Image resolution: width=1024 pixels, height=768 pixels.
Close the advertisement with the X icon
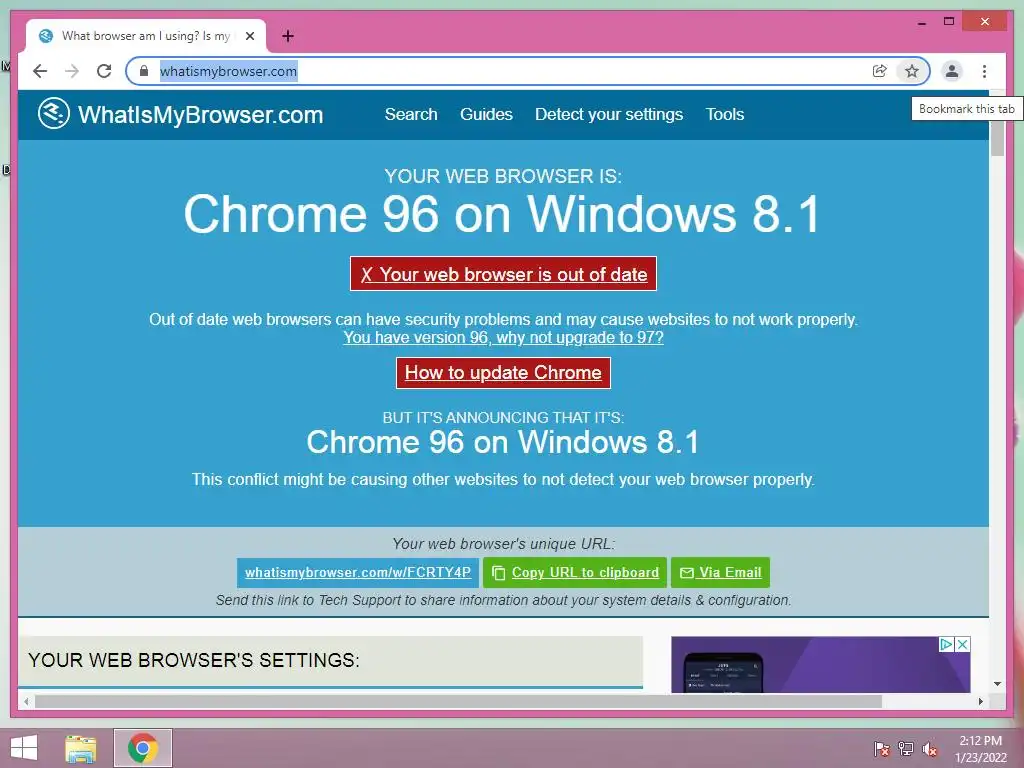click(963, 645)
